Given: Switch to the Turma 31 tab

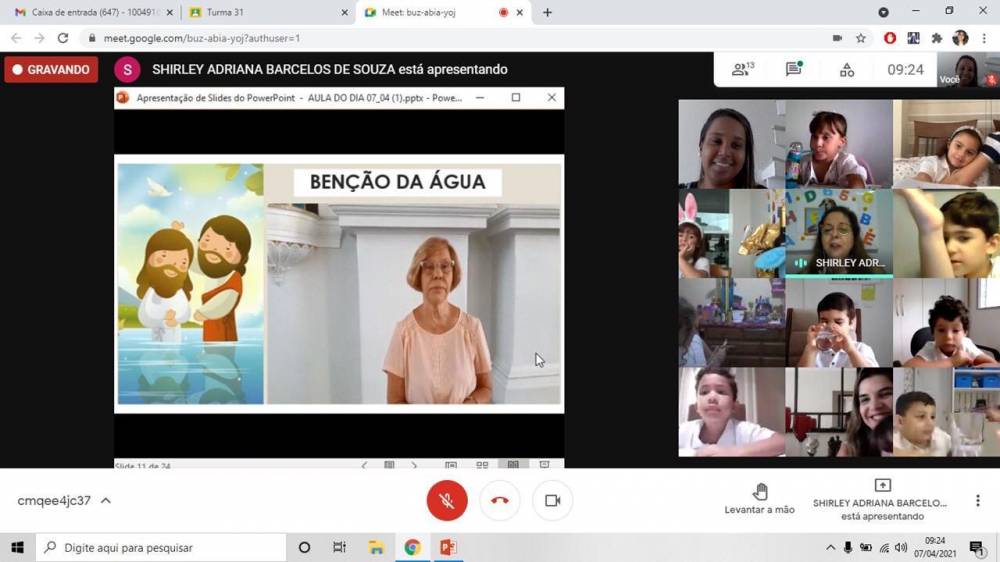Looking at the screenshot, I should (265, 12).
